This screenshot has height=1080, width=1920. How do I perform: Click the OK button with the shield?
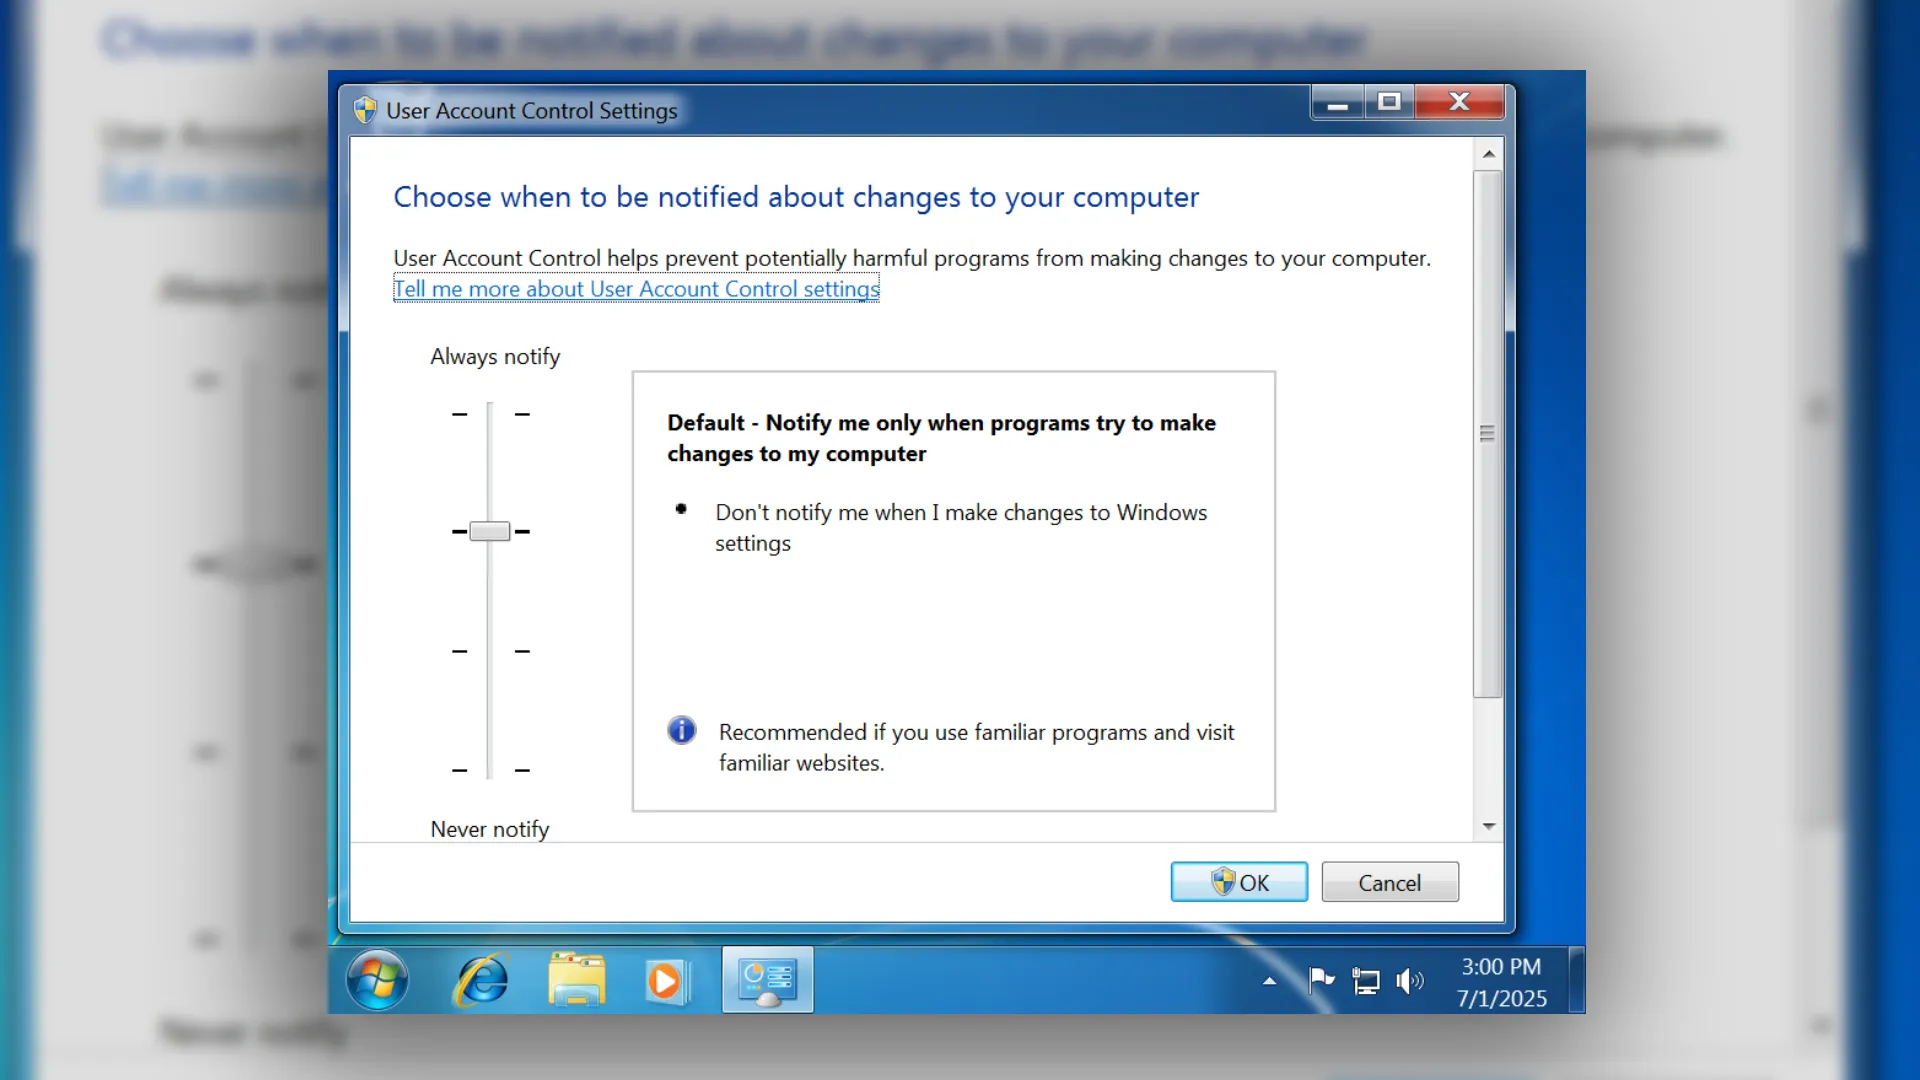(1239, 882)
